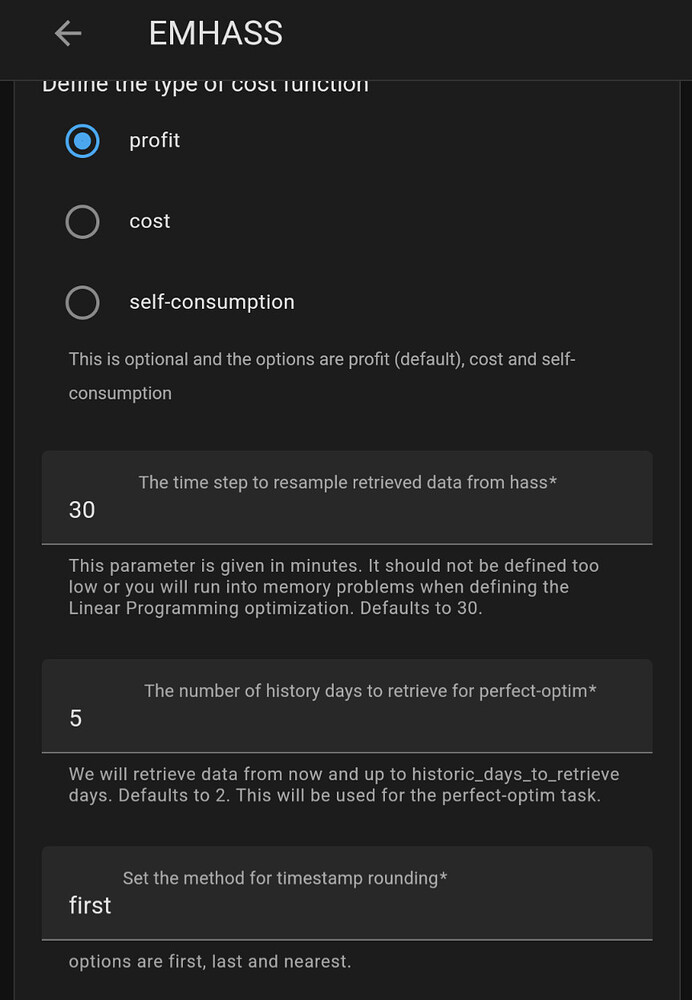
Task: Click the "time step to resample" field label
Action: click(347, 482)
